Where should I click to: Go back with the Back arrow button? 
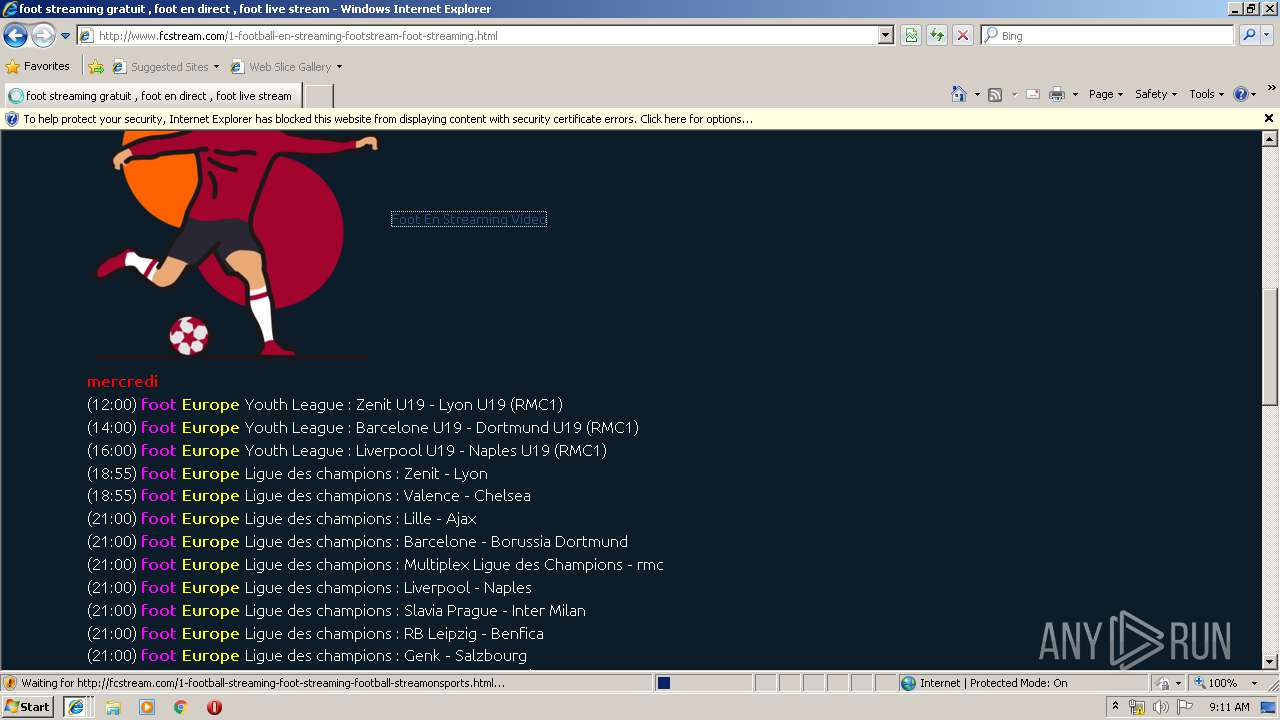15,36
